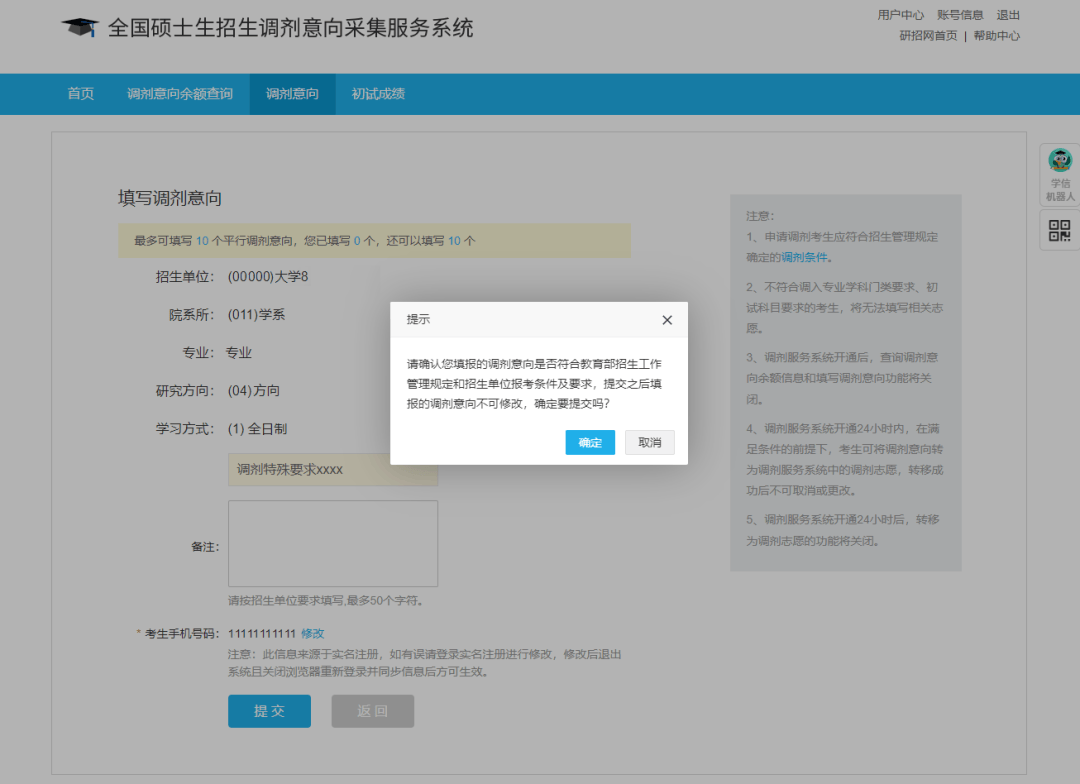Click the 返回 return button

pos(372,711)
